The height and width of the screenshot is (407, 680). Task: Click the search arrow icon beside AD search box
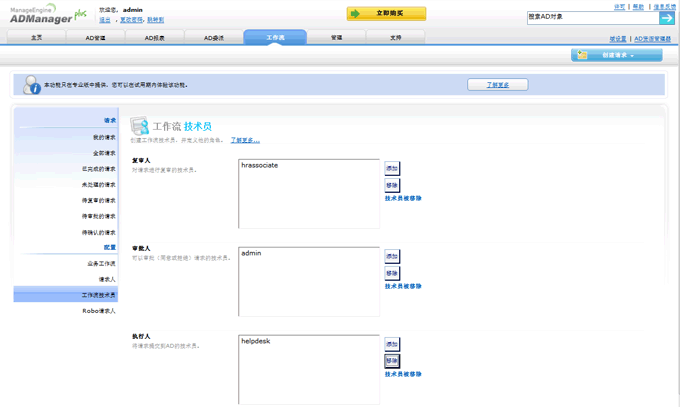667,18
